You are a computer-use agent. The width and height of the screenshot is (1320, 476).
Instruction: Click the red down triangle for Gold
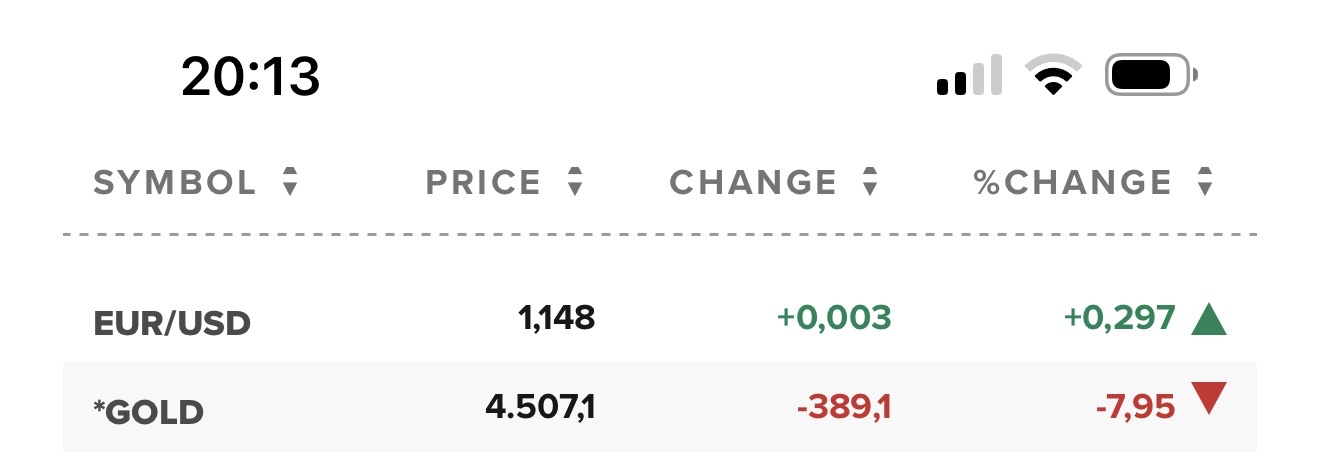1209,398
